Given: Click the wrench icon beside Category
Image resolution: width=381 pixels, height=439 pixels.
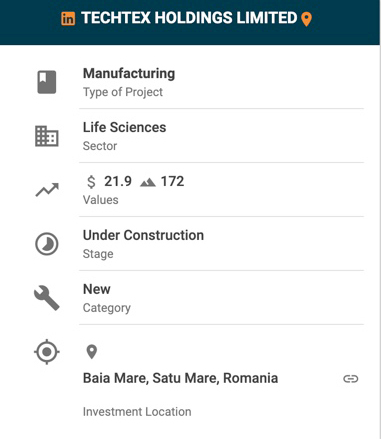Looking at the screenshot, I should 47,298.
